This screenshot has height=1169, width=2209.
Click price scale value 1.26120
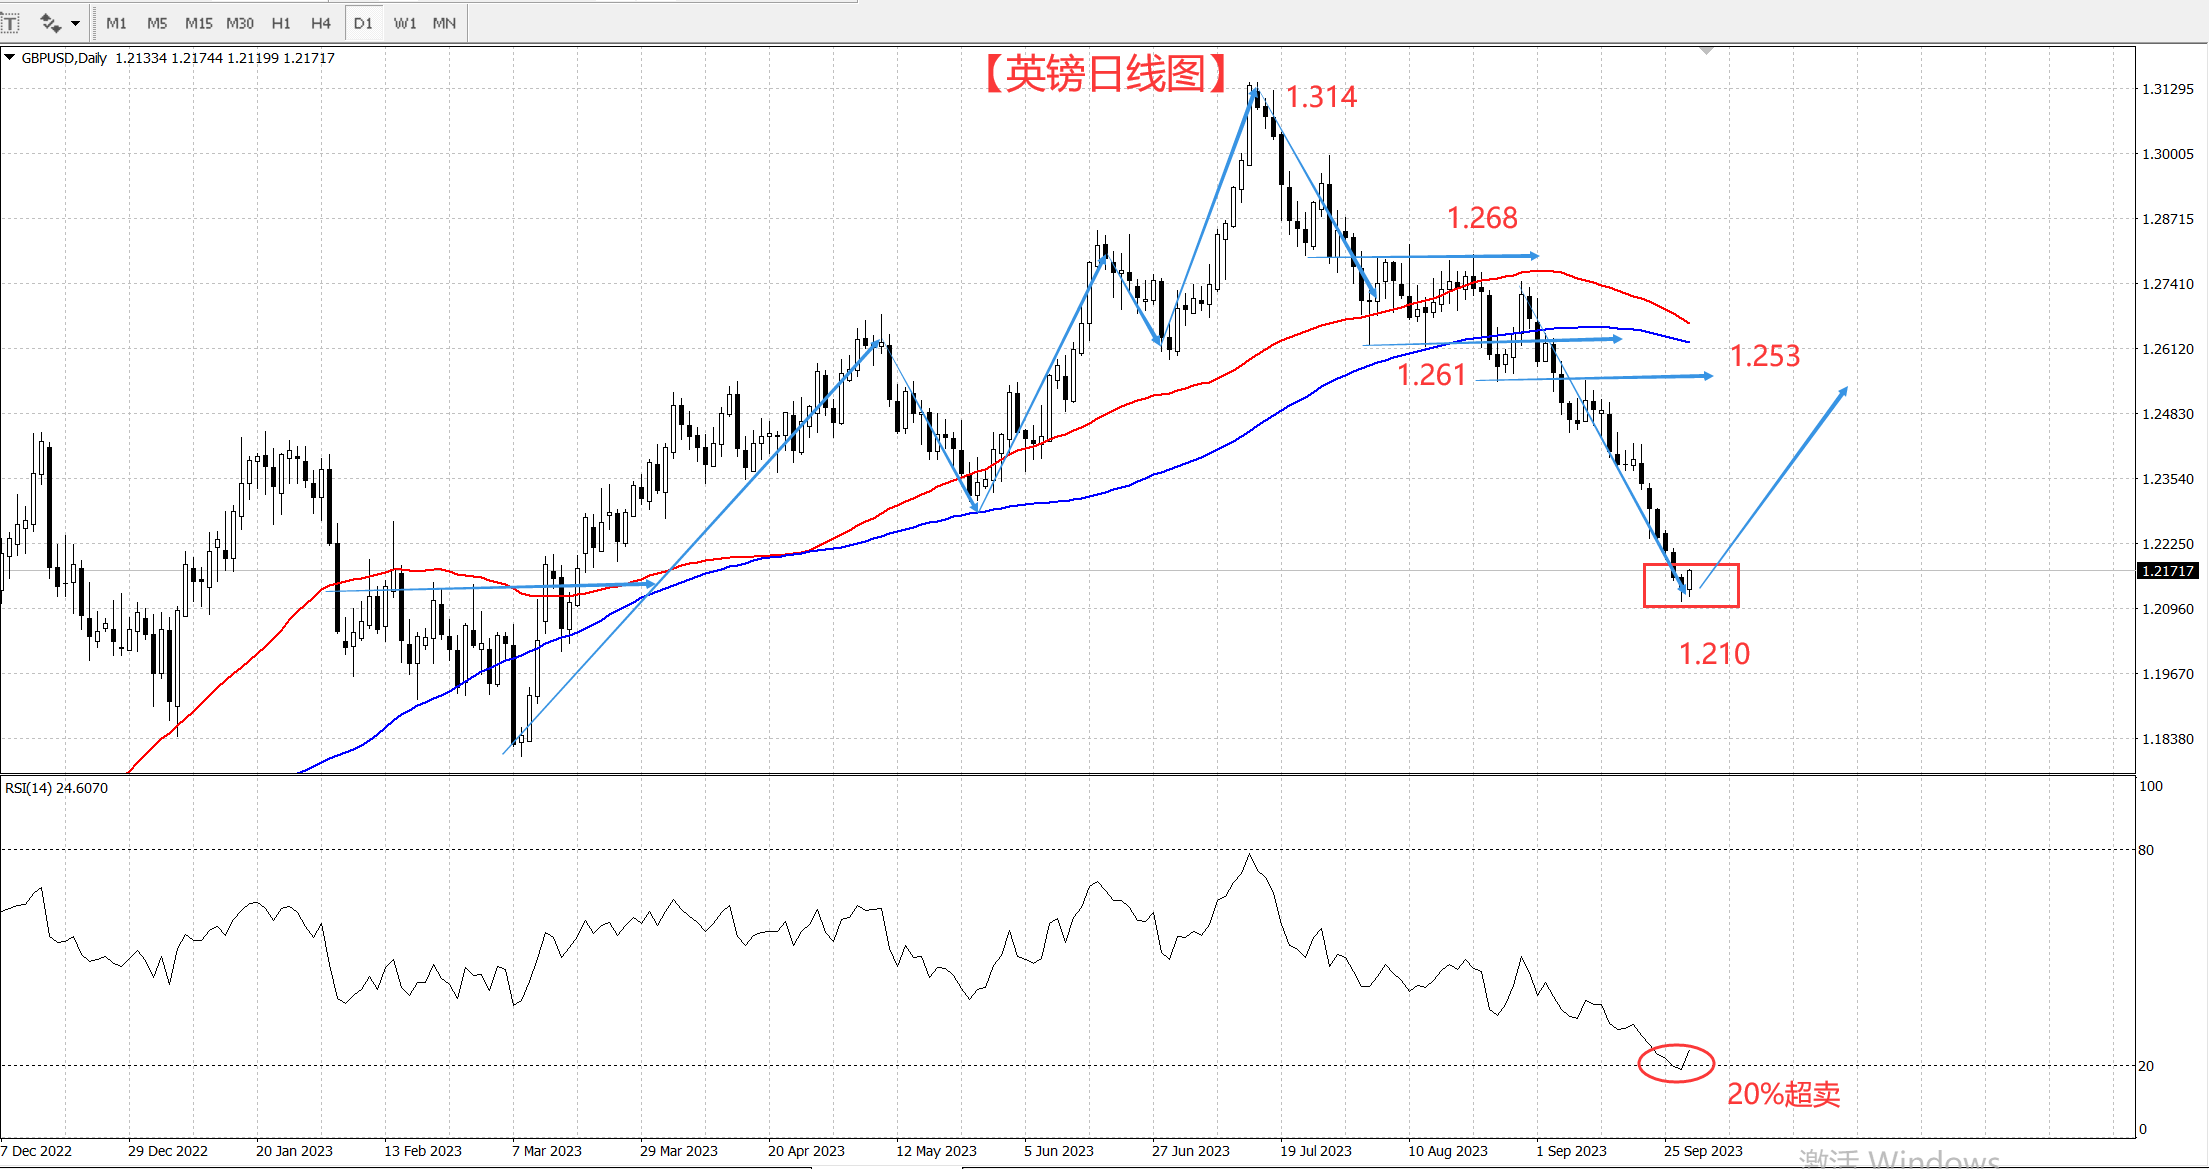tap(2167, 349)
